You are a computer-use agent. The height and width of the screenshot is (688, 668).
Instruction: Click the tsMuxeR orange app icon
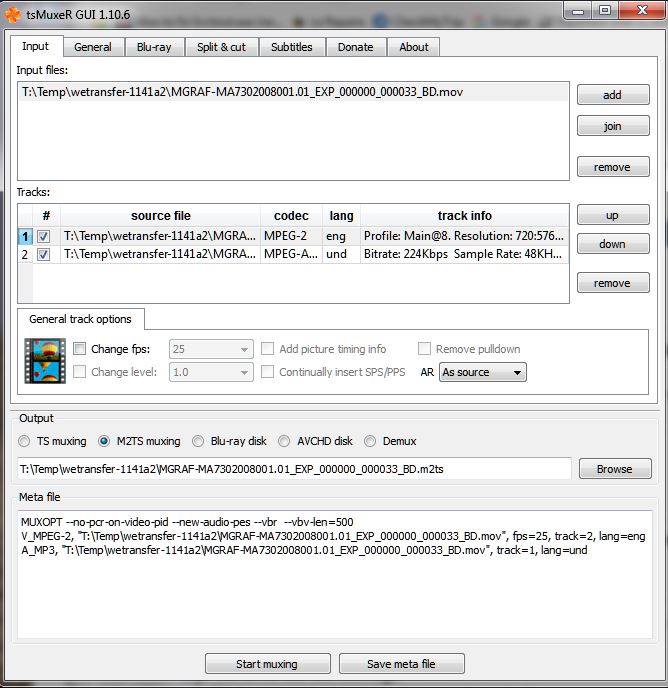13,14
